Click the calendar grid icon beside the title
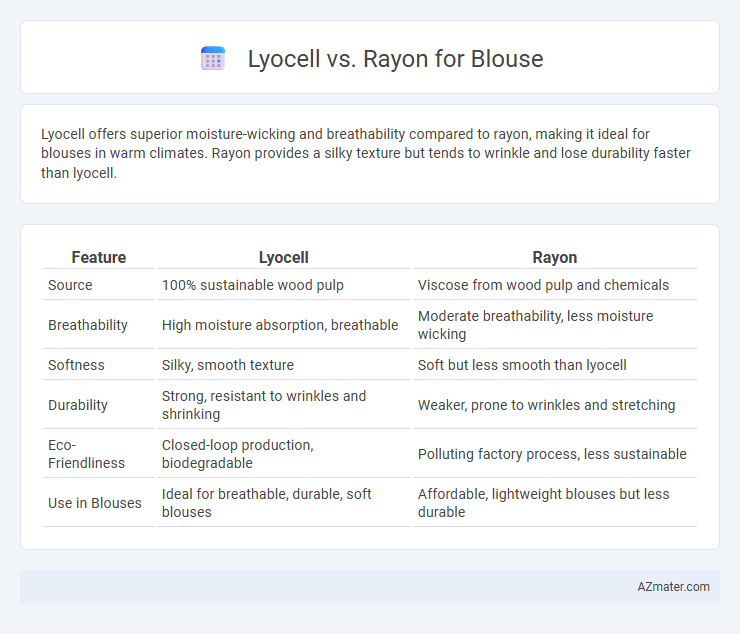Viewport: 740px width, 634px height. click(x=213, y=59)
